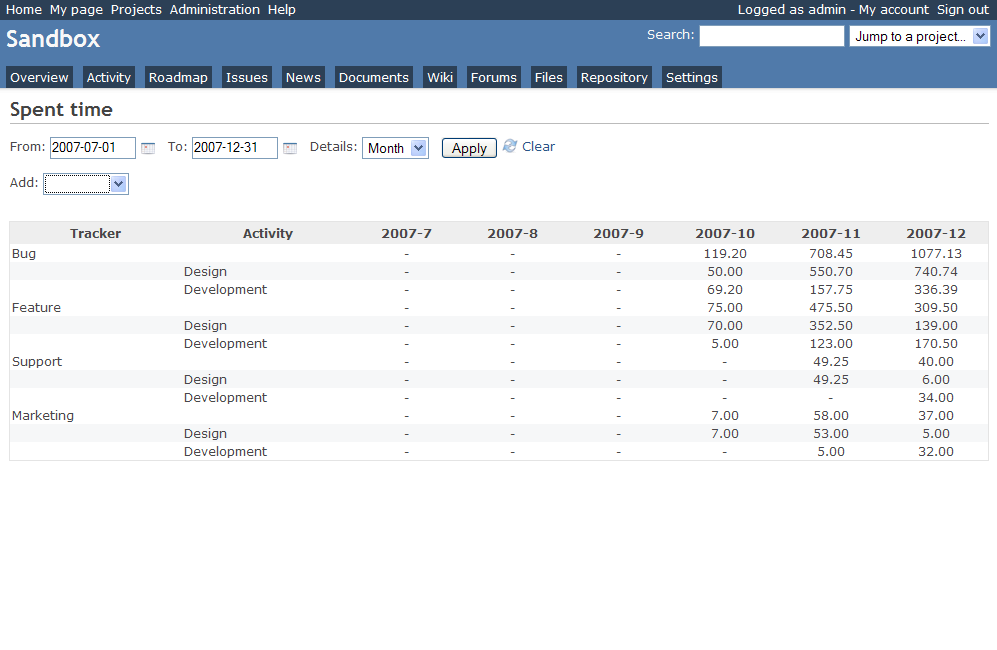Open the project Settings tab
The height and width of the screenshot is (650, 997).
pyautogui.click(x=692, y=78)
